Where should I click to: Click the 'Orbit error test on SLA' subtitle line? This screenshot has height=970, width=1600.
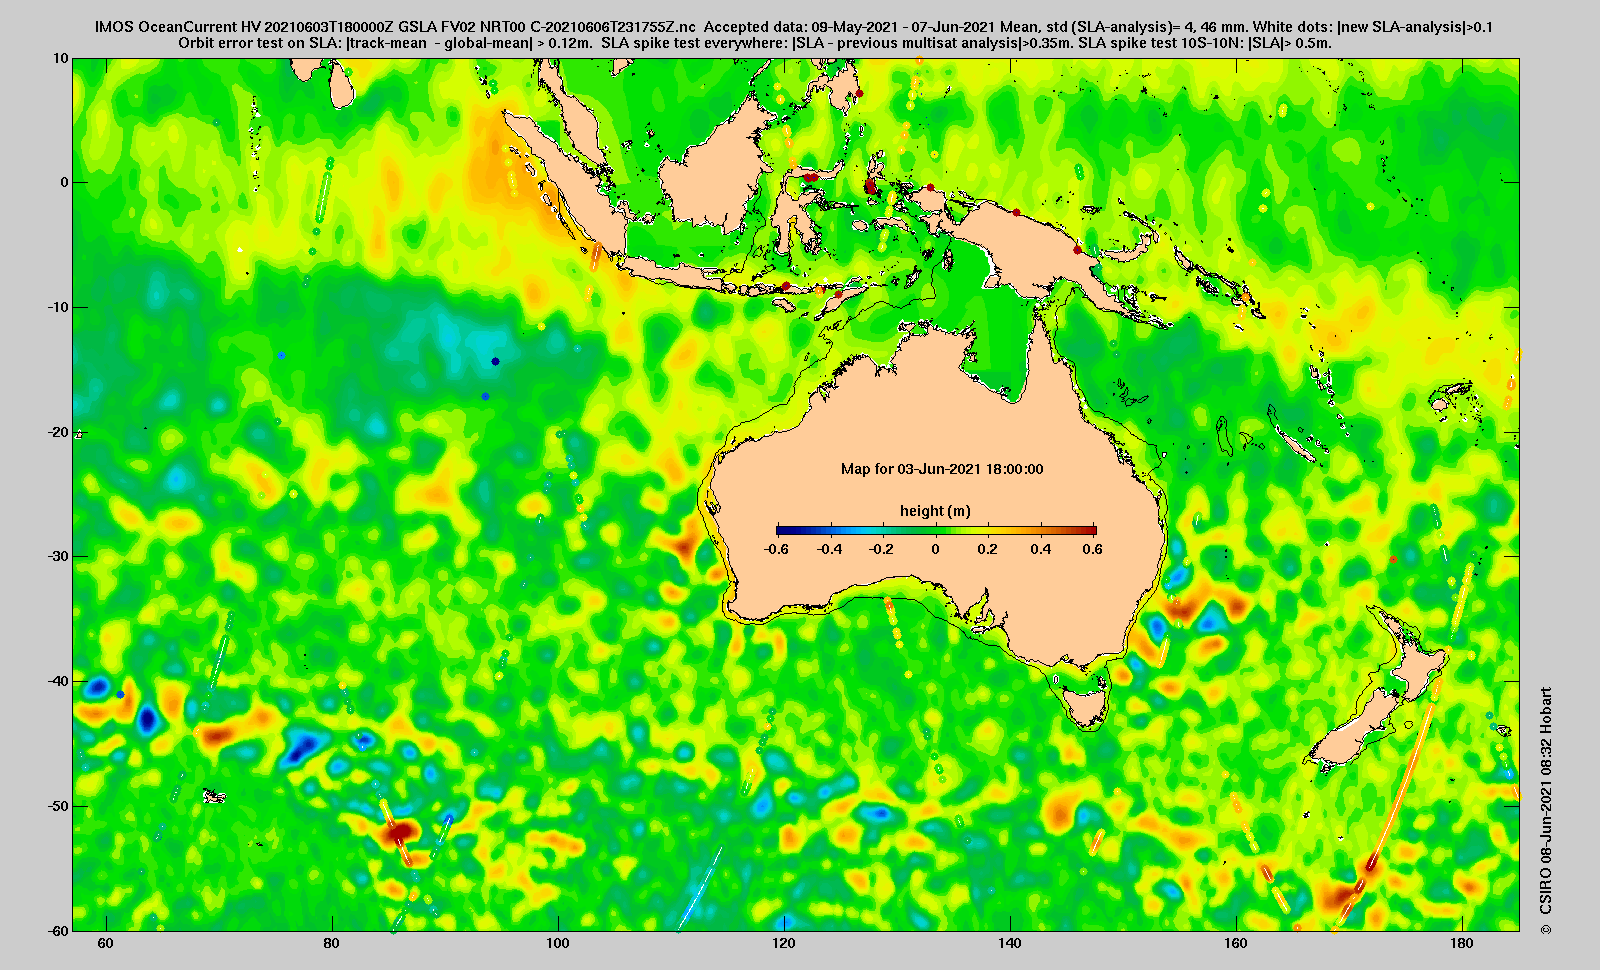click(x=755, y=43)
